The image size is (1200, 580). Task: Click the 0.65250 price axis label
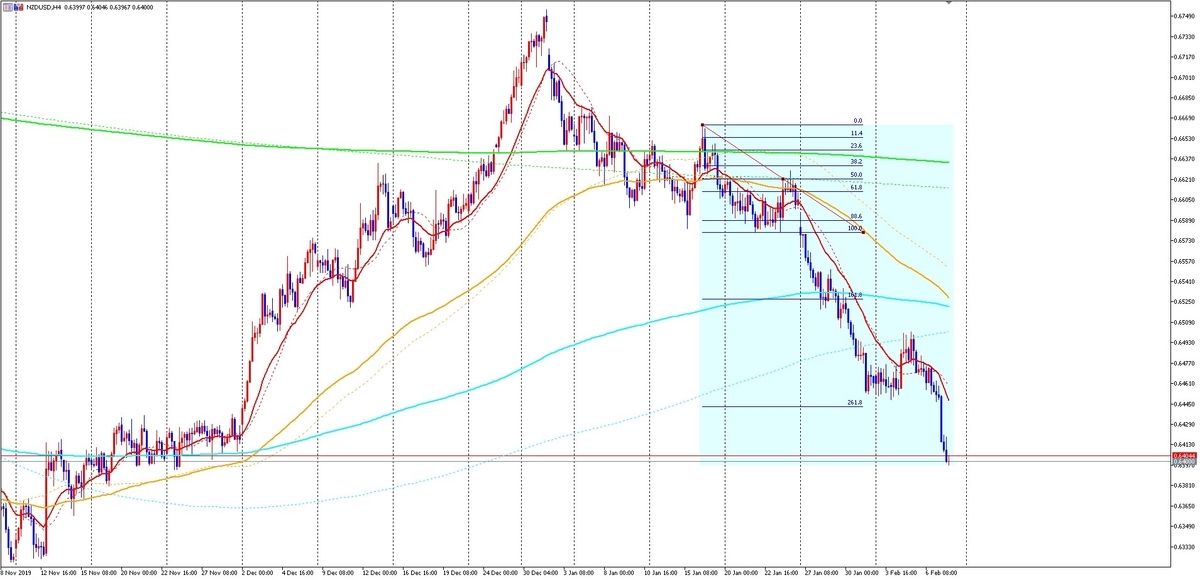(x=1184, y=302)
